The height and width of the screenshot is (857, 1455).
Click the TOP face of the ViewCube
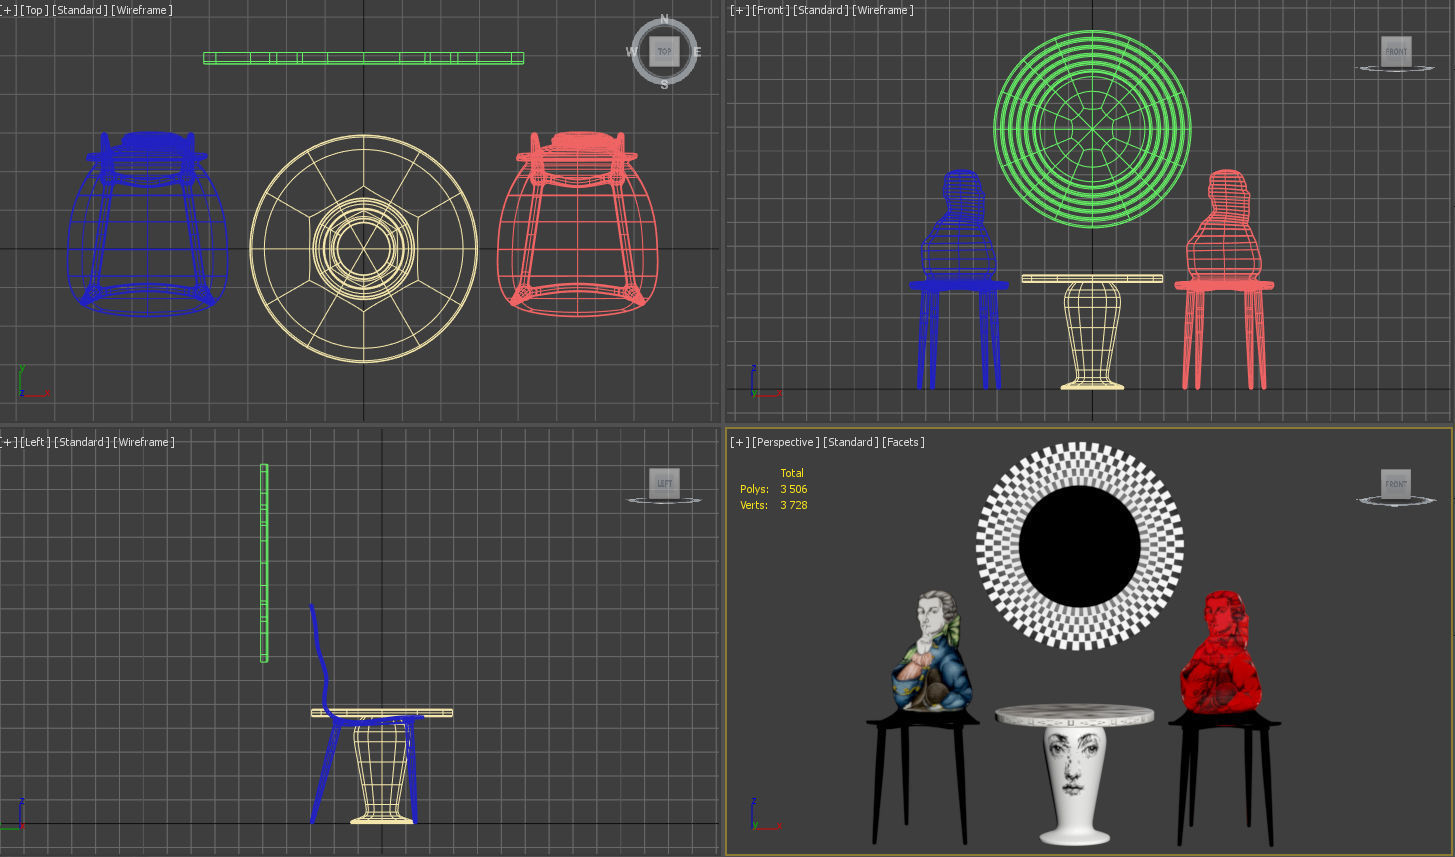tap(664, 51)
